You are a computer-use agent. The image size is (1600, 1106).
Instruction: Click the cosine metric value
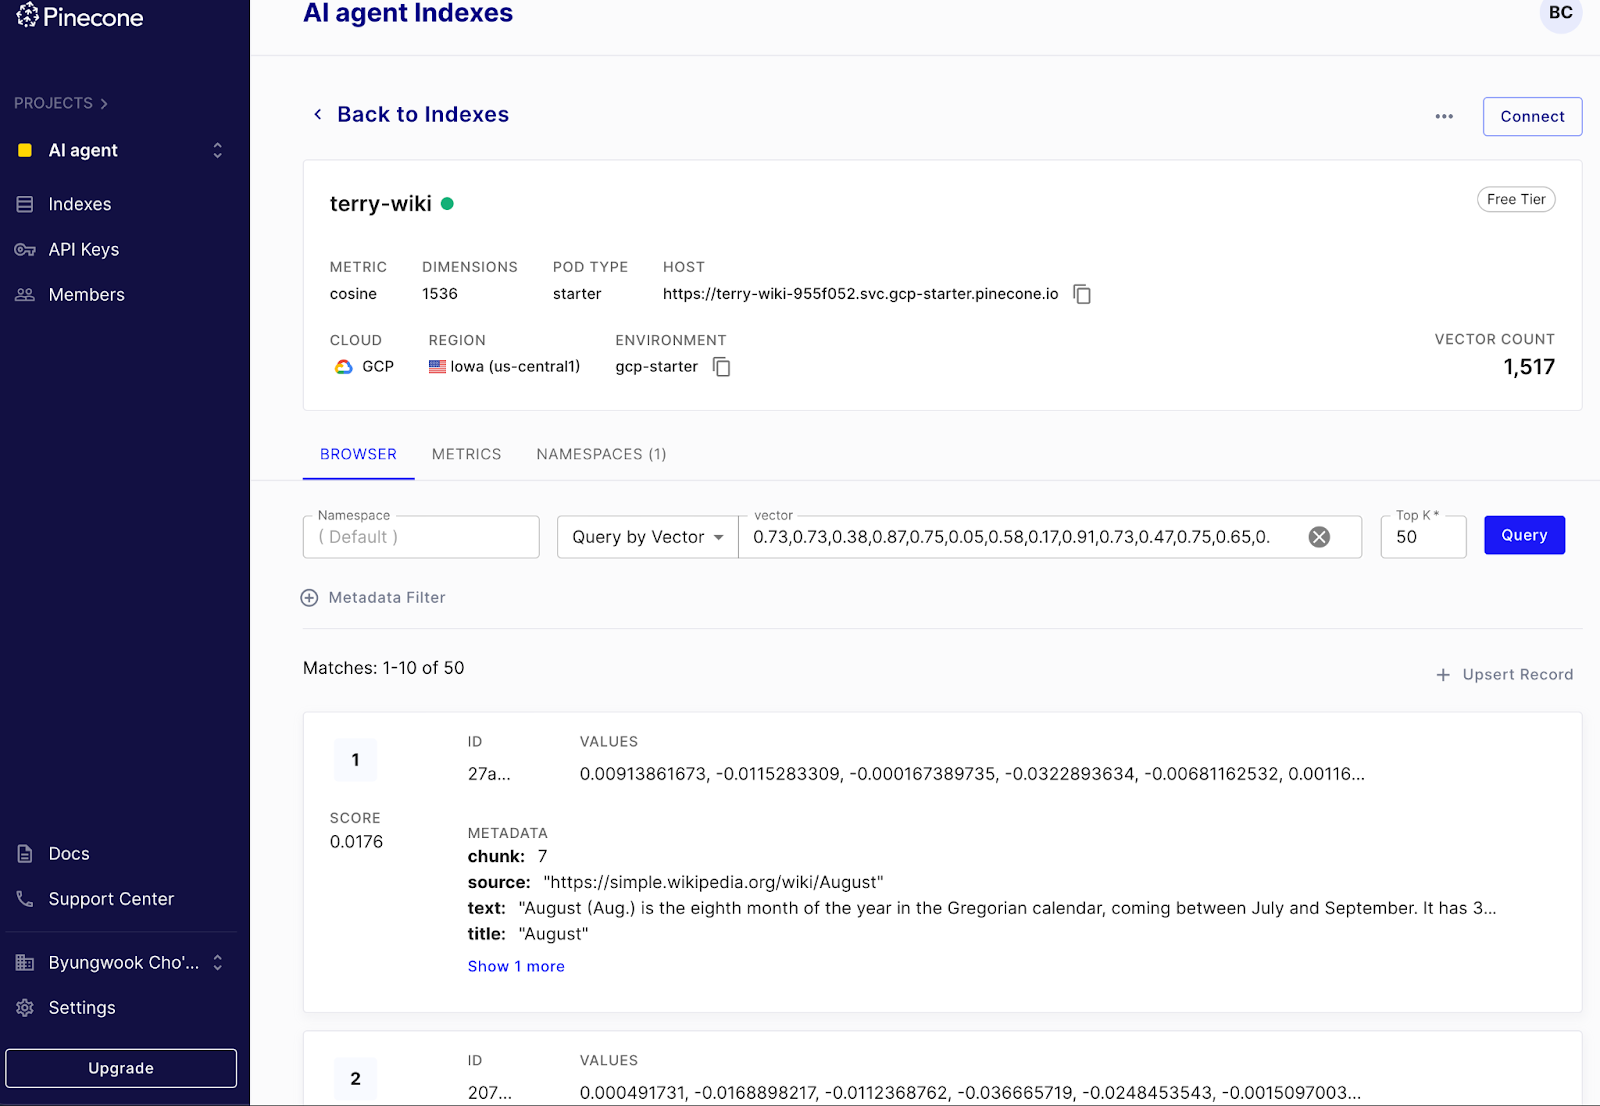(353, 294)
